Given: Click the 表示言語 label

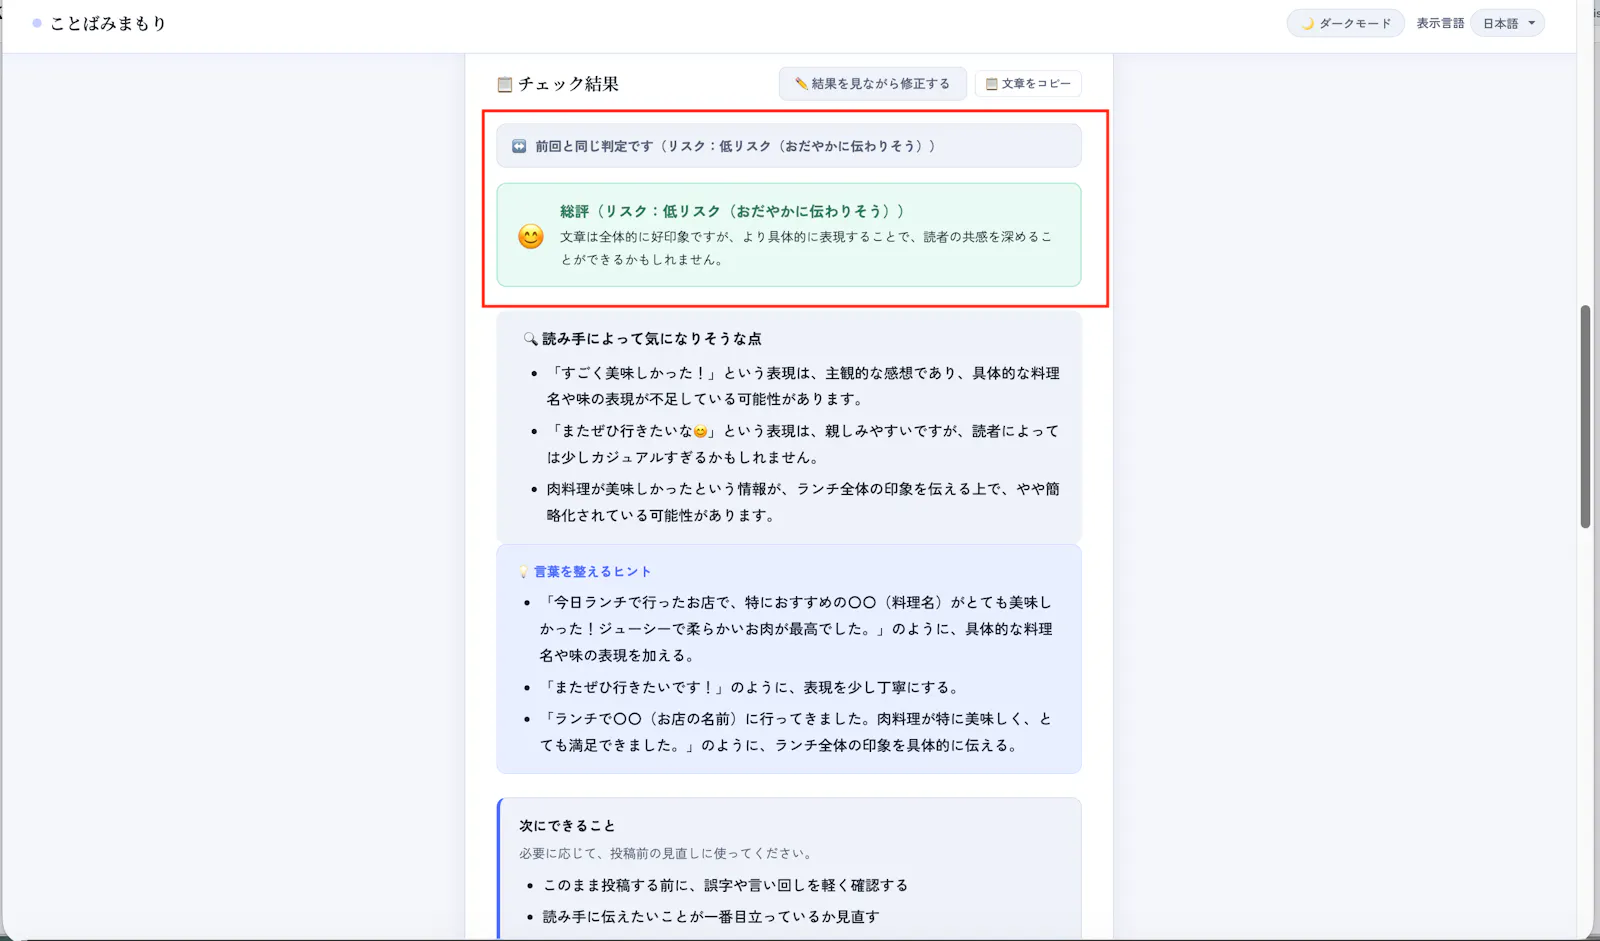Looking at the screenshot, I should point(1440,23).
